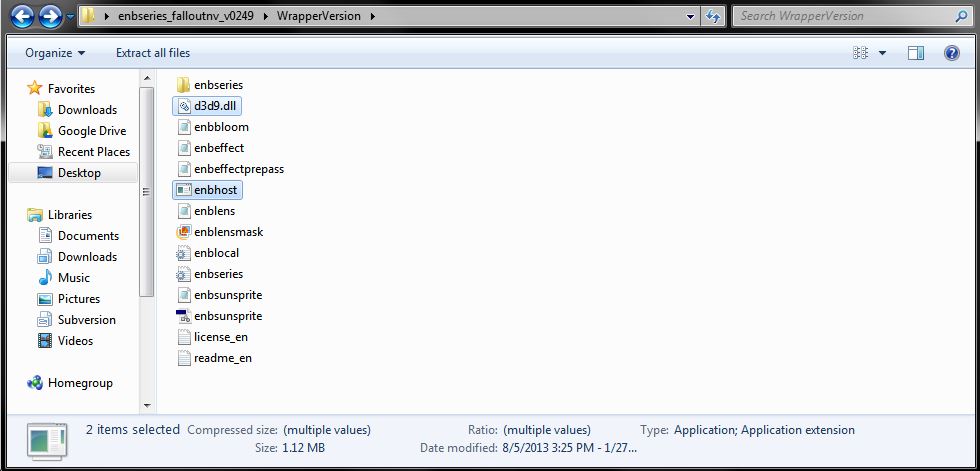Toggle the preview pane

916,53
